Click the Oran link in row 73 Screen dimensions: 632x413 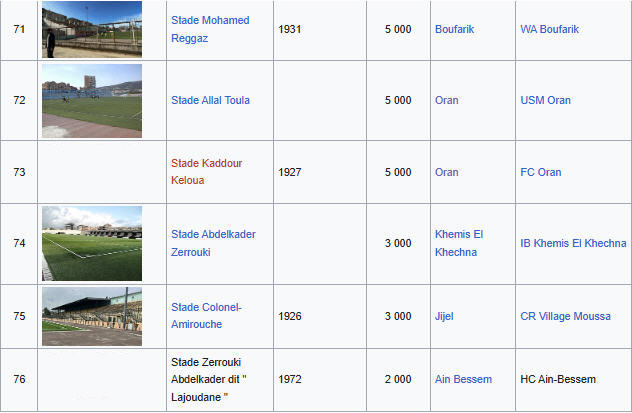tap(447, 172)
